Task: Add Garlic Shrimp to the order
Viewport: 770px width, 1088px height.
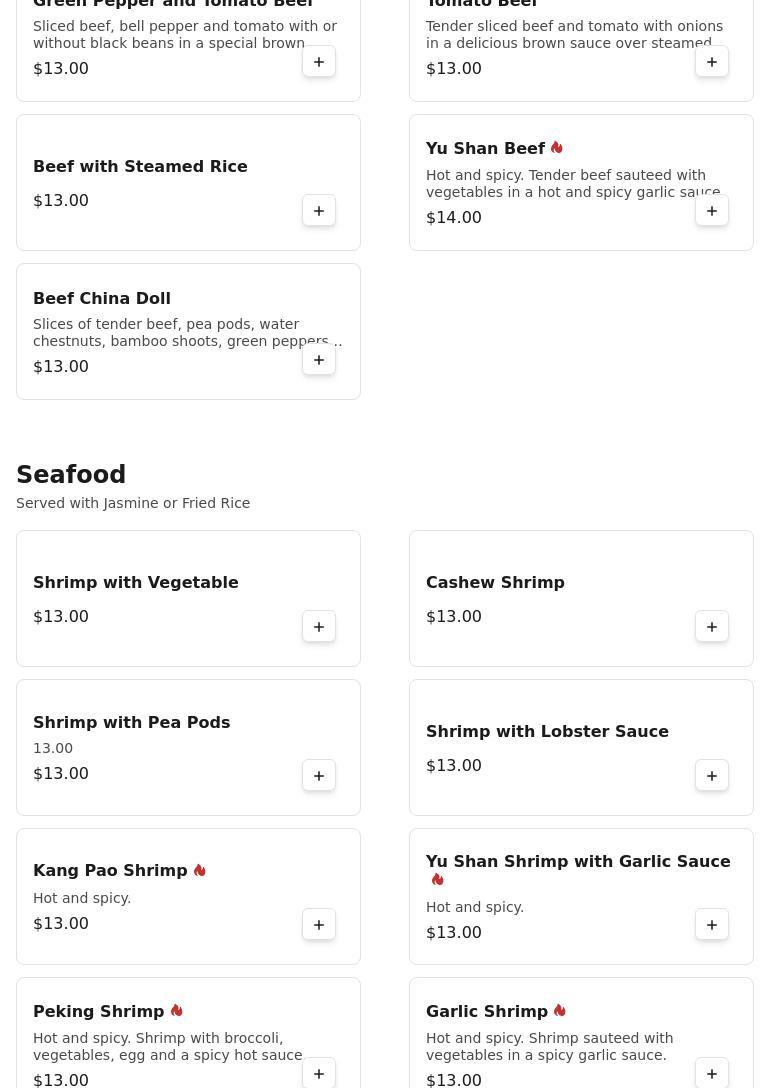Action: point(712,1073)
